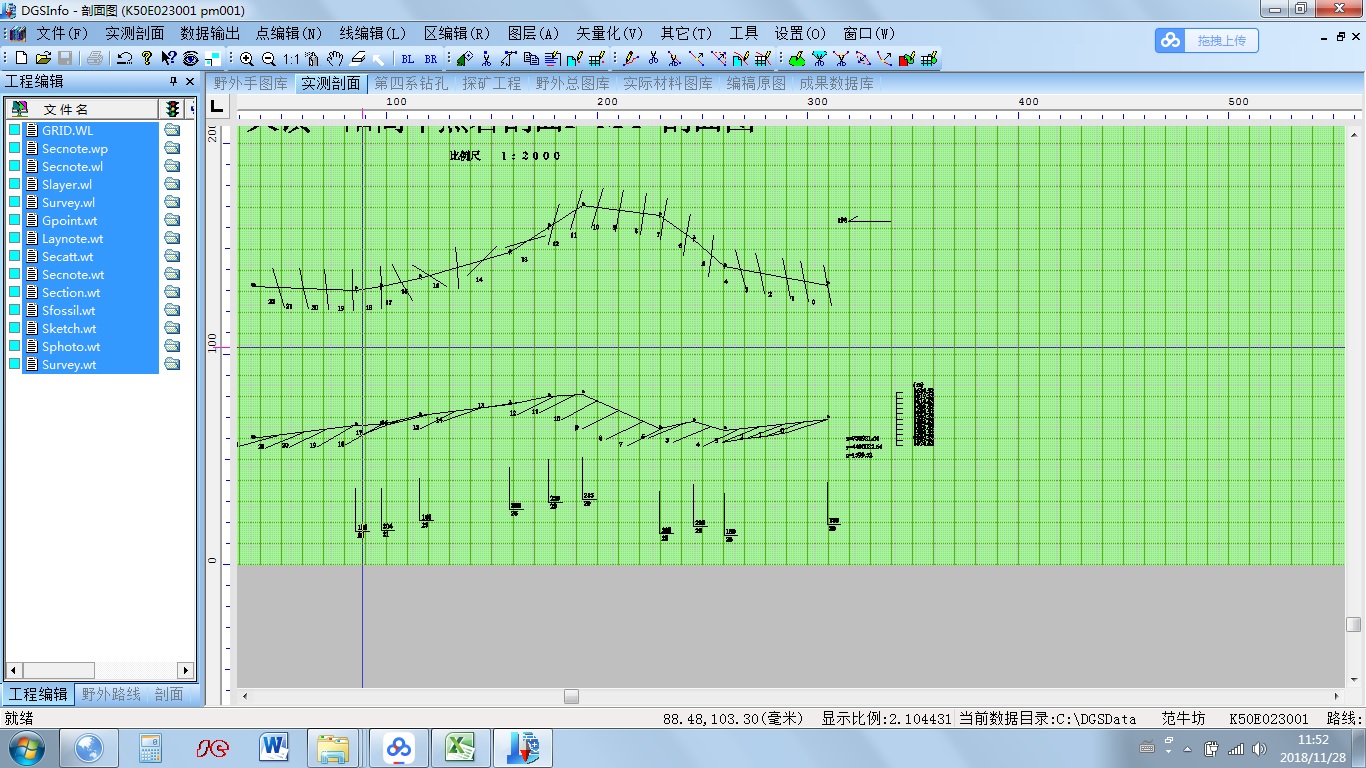Viewport: 1366px width, 768px height.
Task: Open the 数据输出 menu
Action: tap(210, 33)
